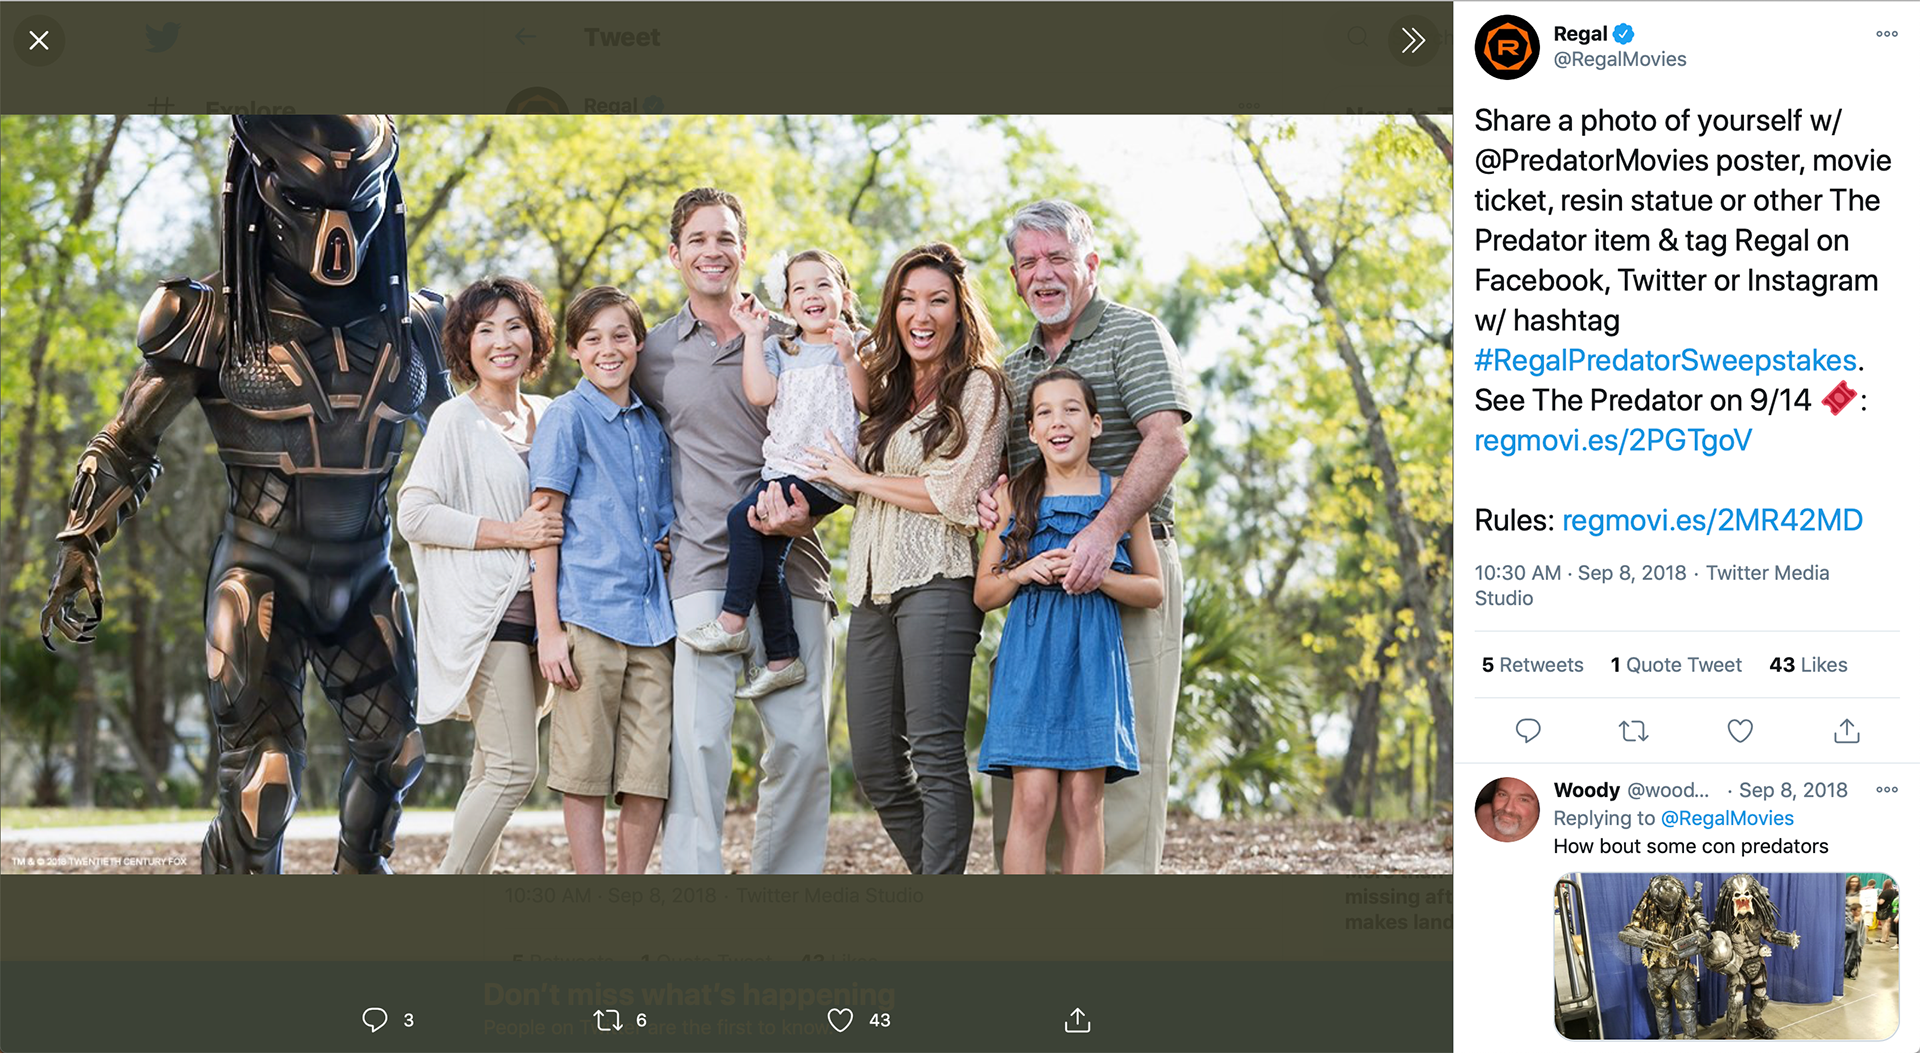Open the #RegalPredatorSweepstakes hashtag
Image resolution: width=1920 pixels, height=1053 pixels.
pos(1665,360)
